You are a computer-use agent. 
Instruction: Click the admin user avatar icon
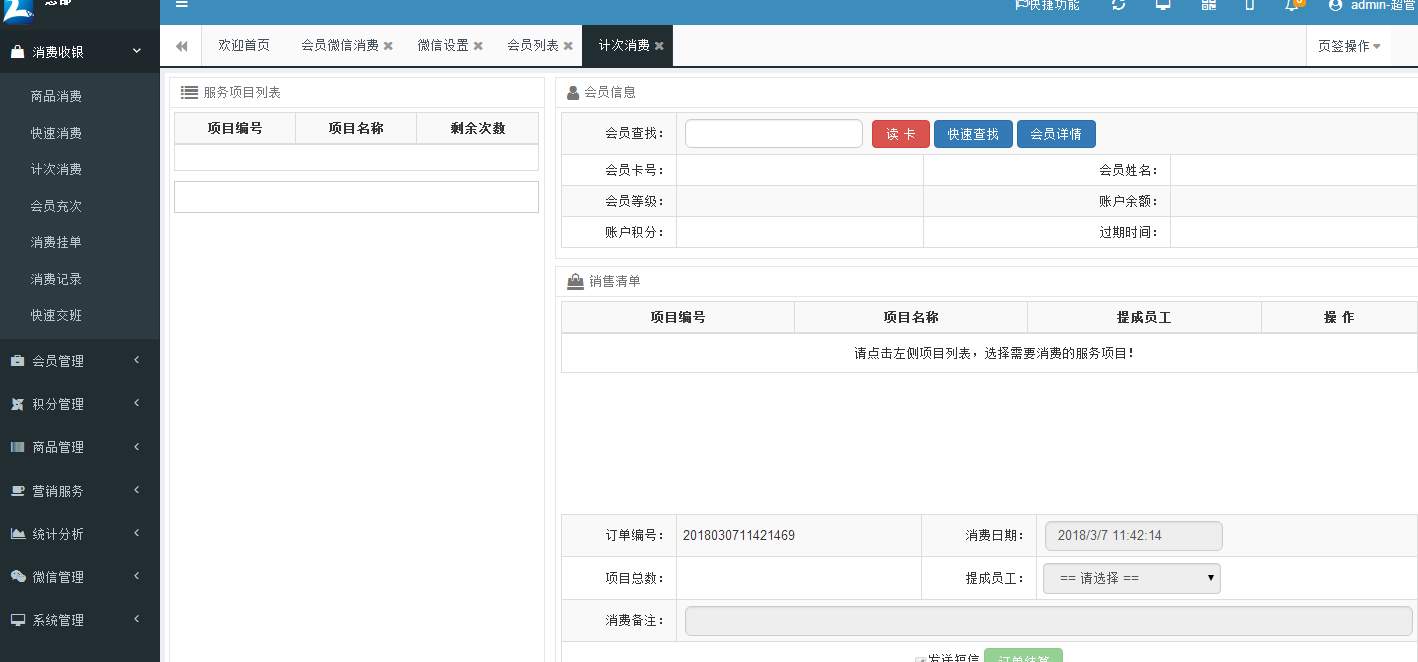tap(1335, 5)
